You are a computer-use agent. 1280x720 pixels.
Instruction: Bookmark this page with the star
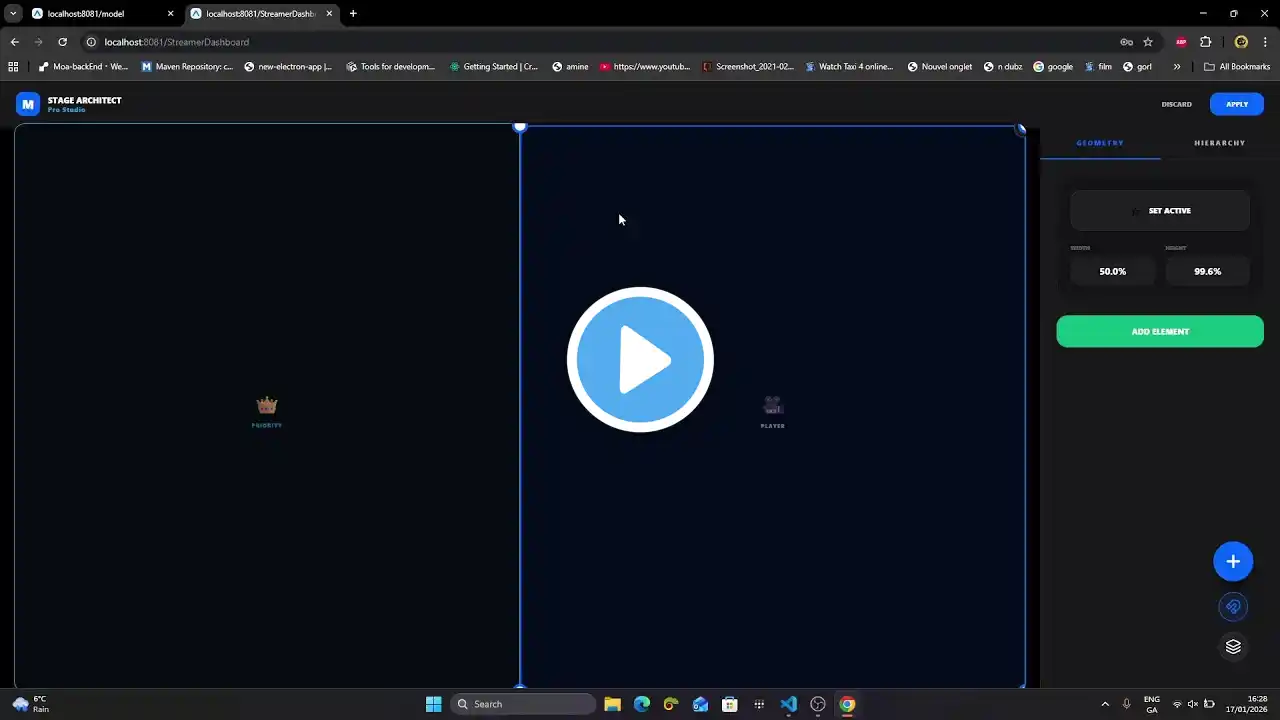point(1148,42)
